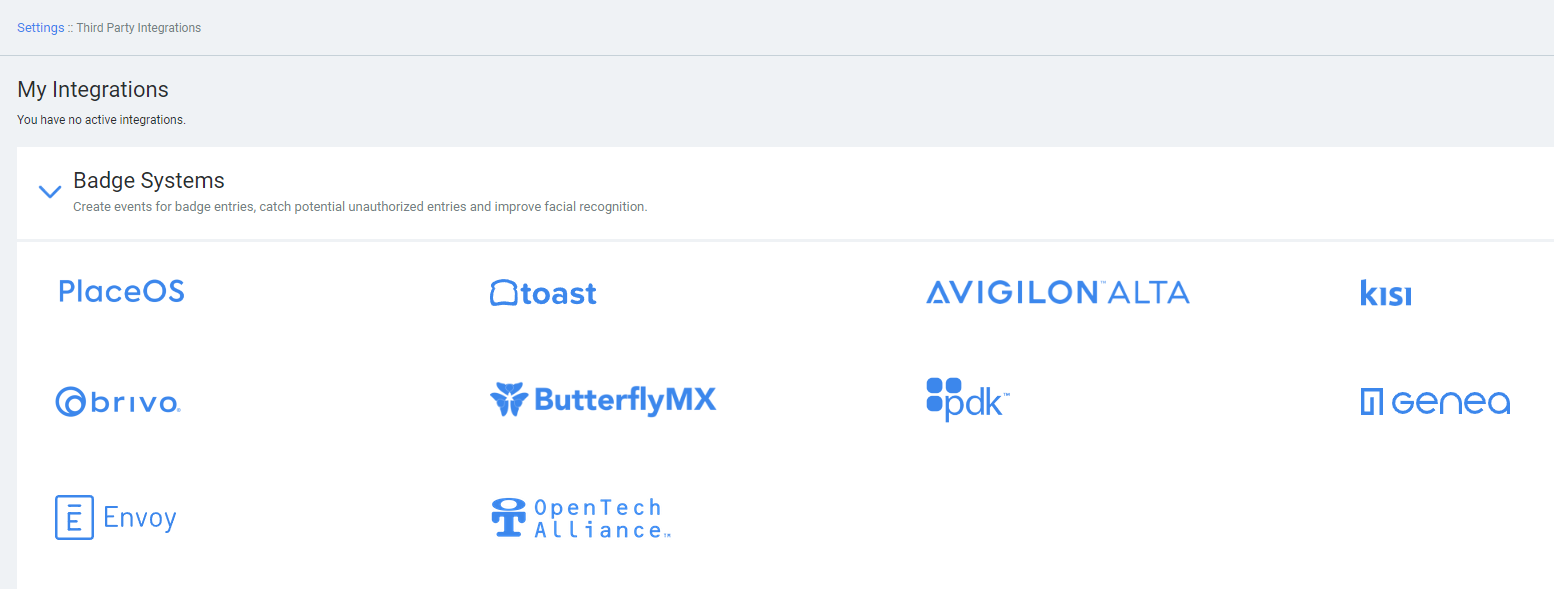Select the ButterflyMX integration

tap(603, 400)
